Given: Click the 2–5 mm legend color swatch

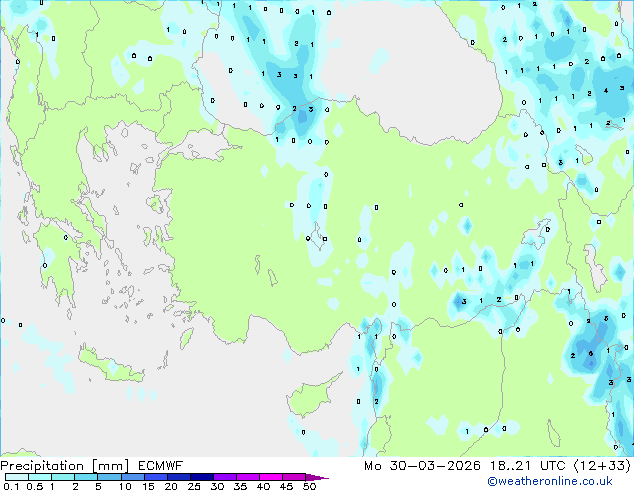Looking at the screenshot, I should (86, 477).
